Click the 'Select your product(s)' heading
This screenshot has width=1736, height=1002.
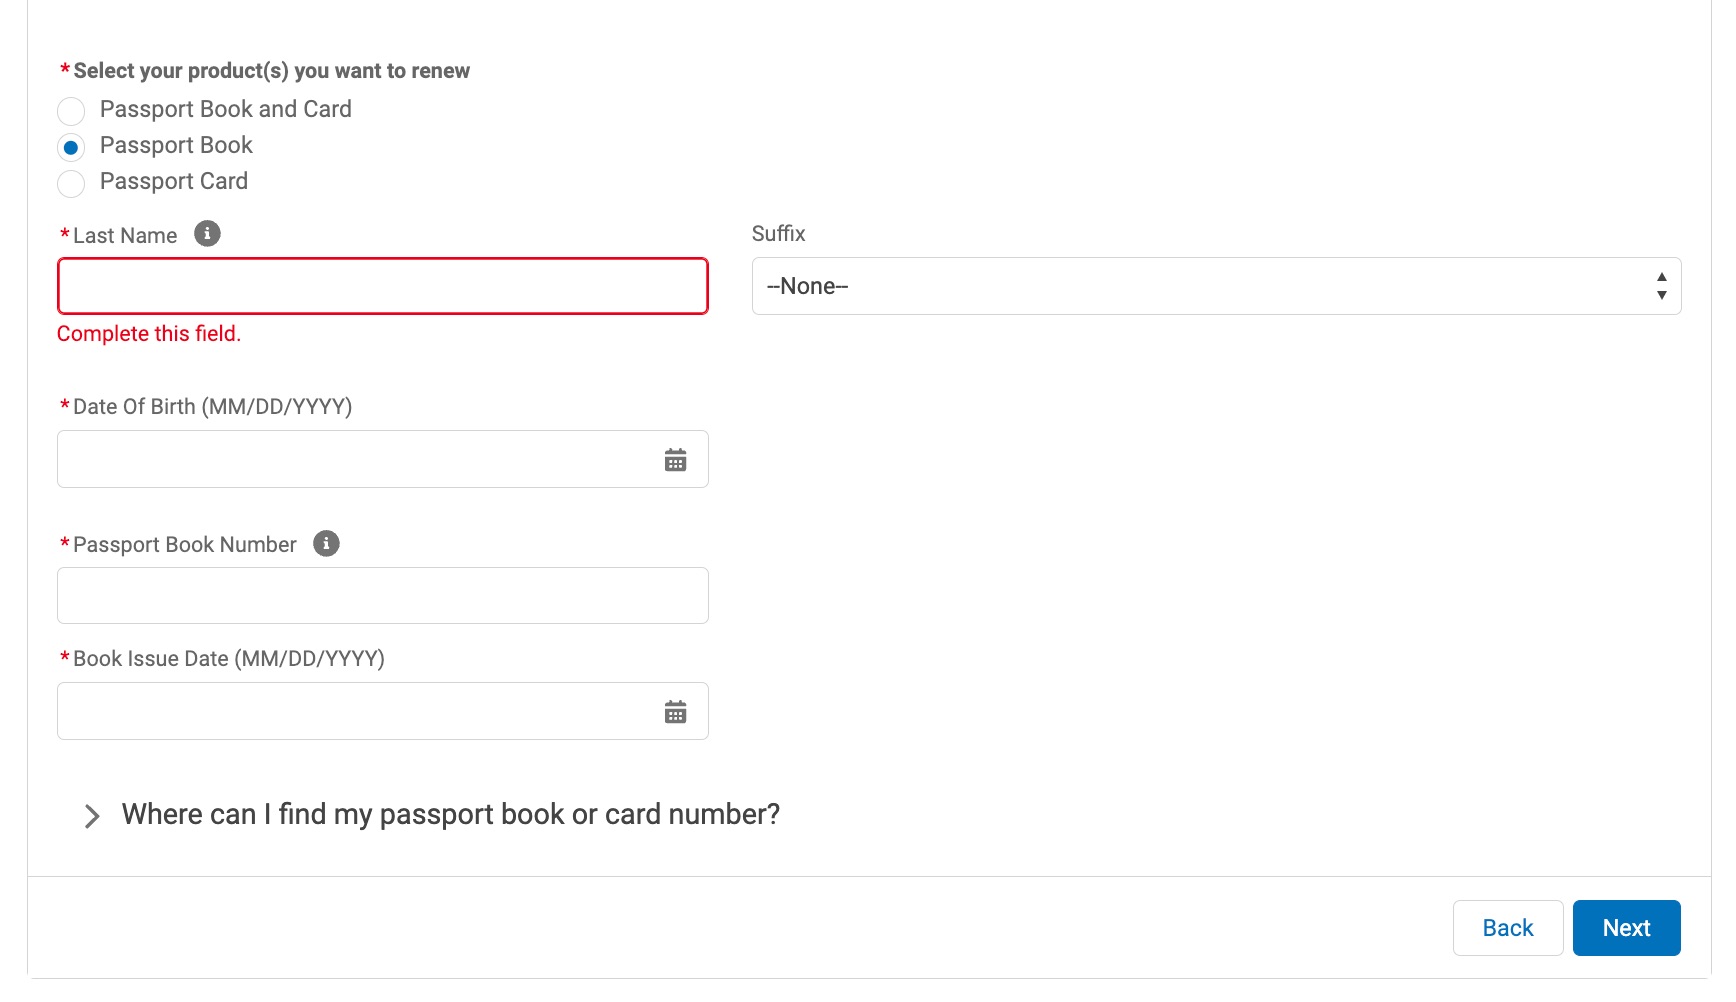(x=270, y=70)
